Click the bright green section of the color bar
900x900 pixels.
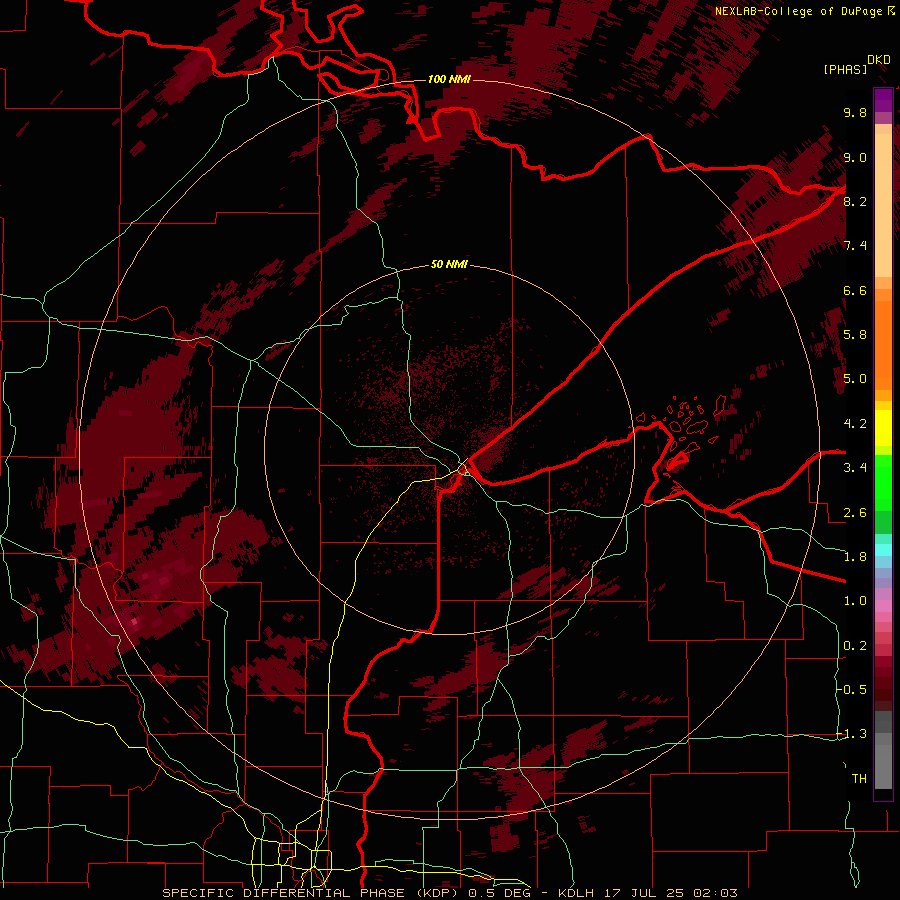(x=883, y=482)
